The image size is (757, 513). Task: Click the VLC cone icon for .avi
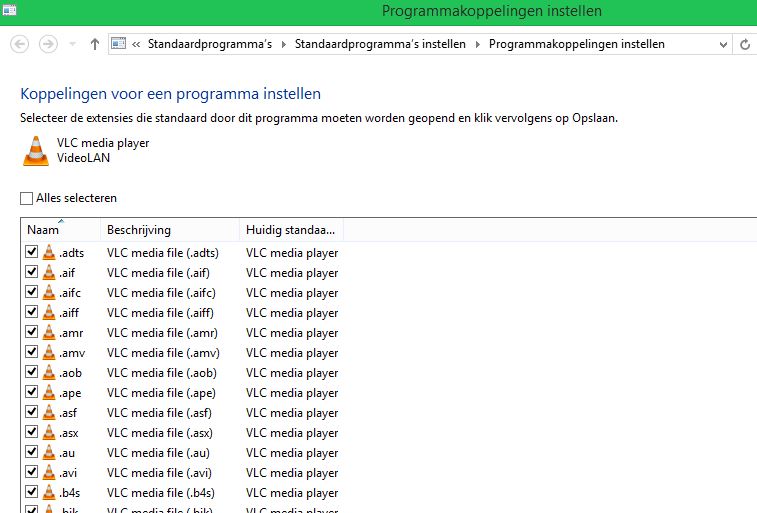pos(49,472)
